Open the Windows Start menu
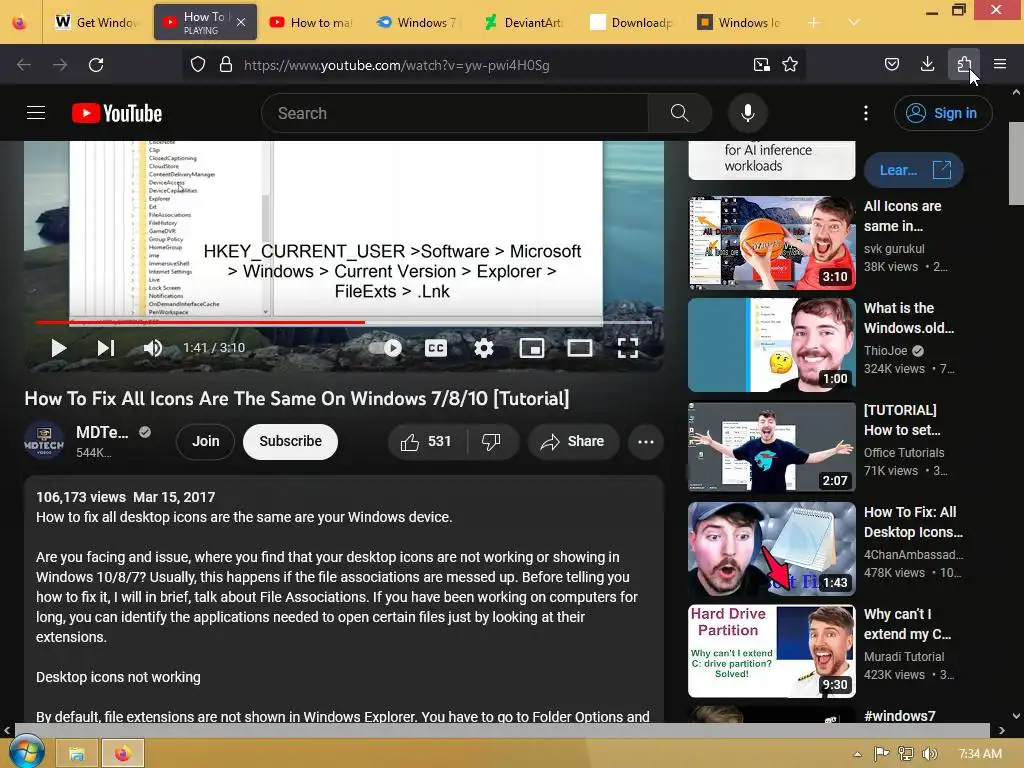 click(x=26, y=751)
